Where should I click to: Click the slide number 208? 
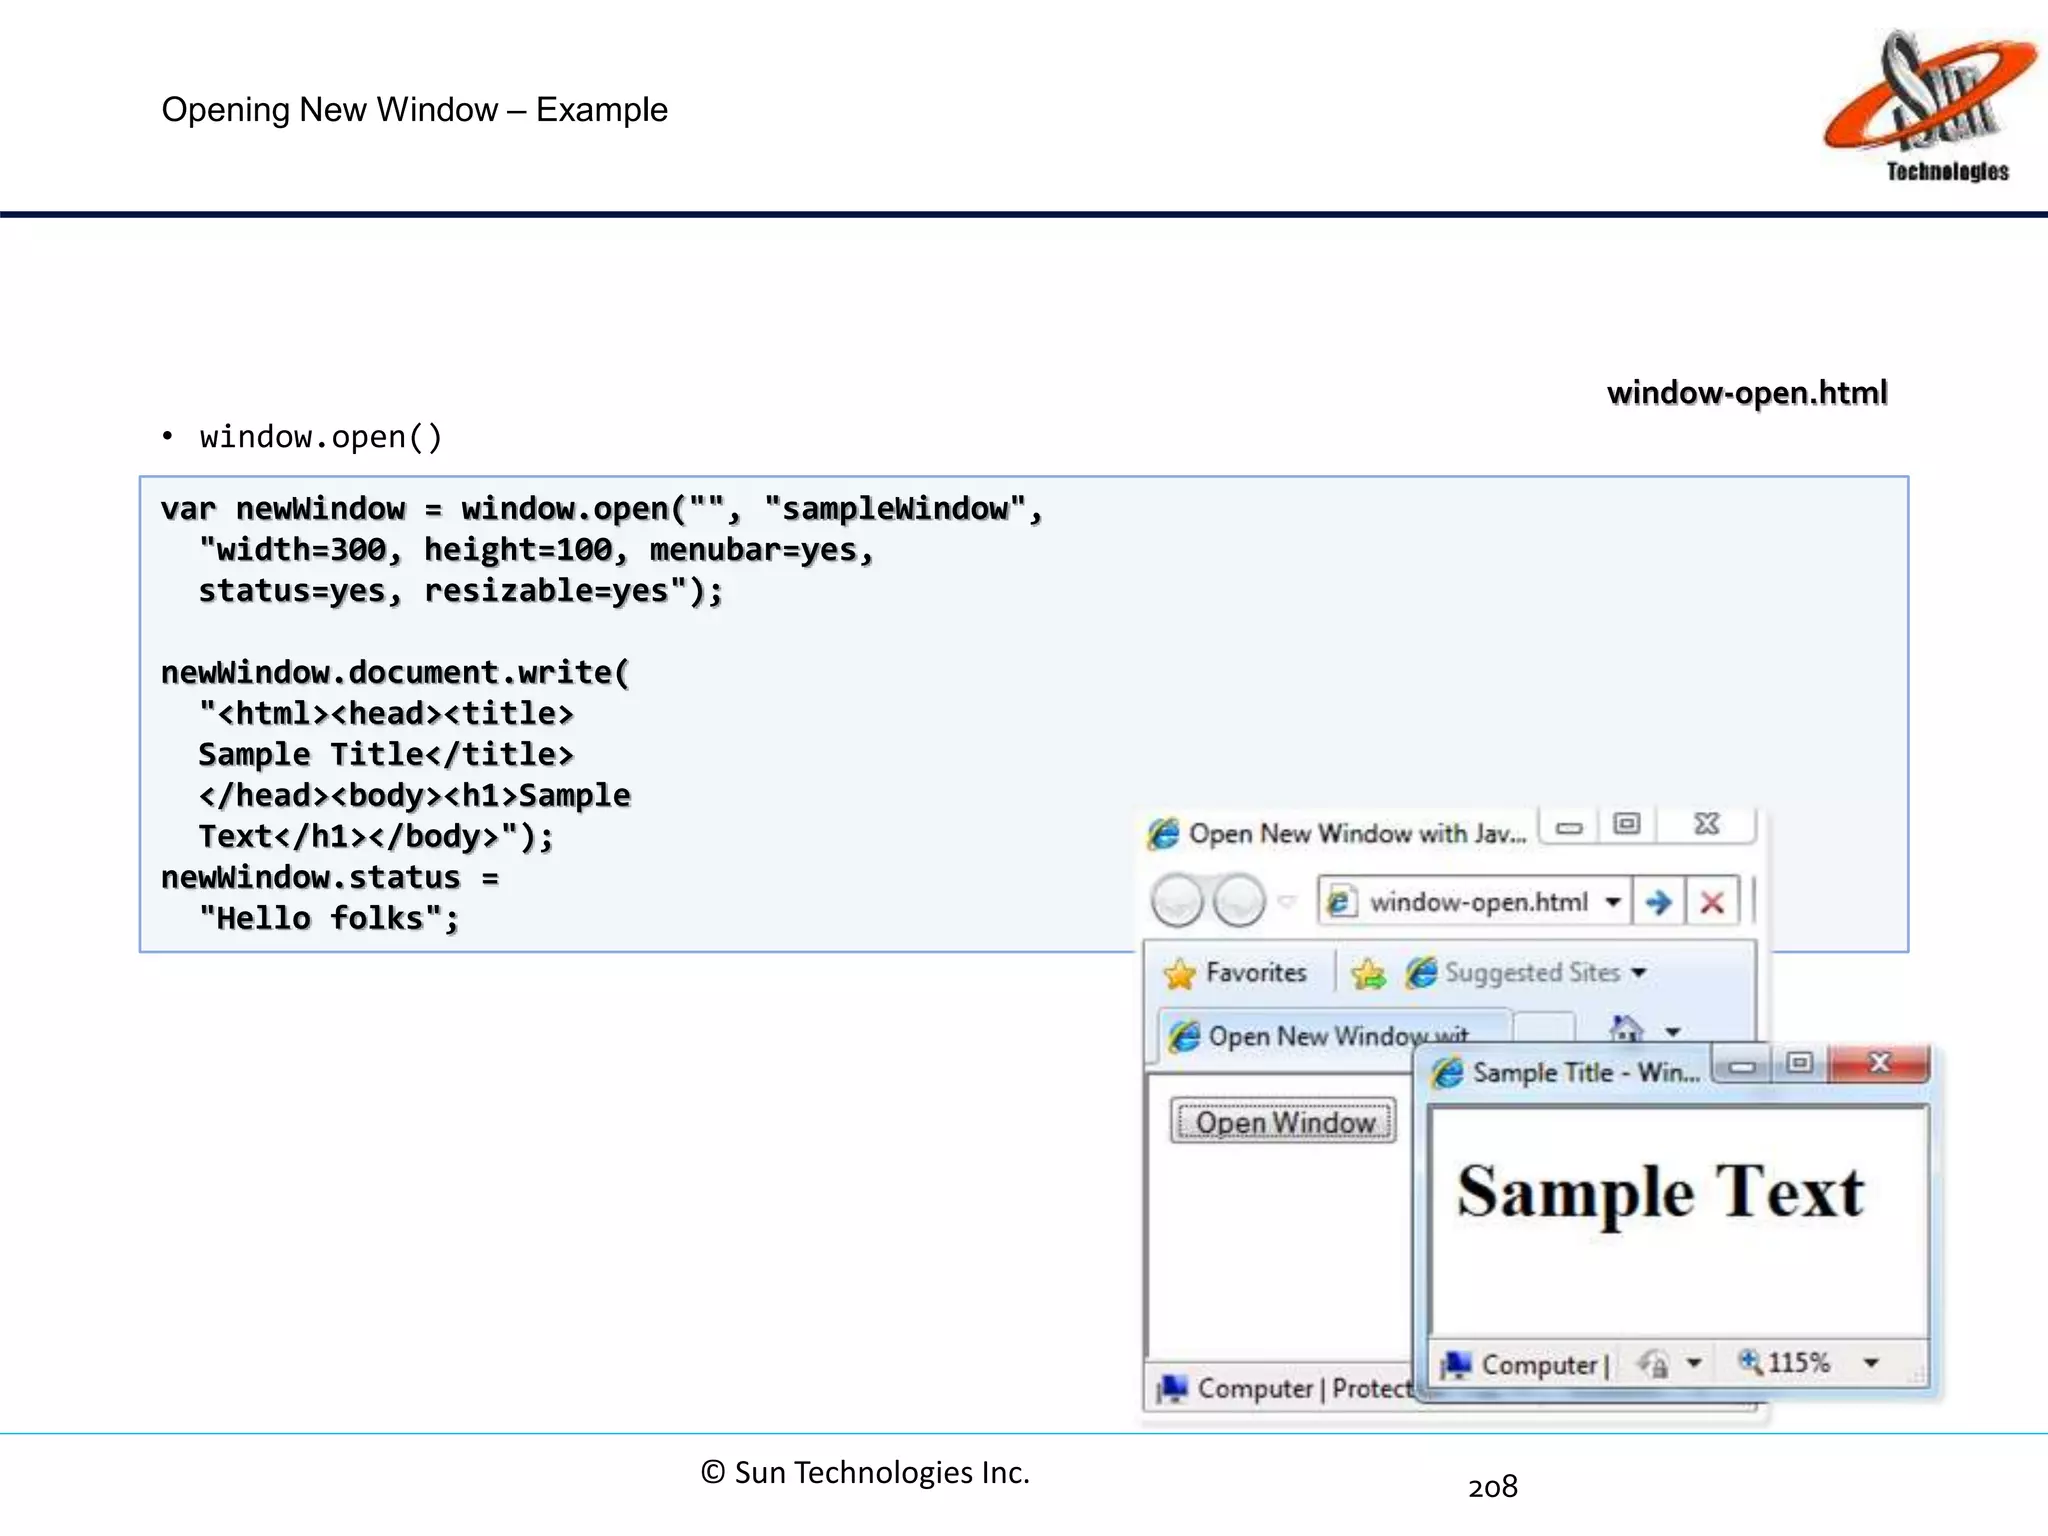click(x=1493, y=1487)
